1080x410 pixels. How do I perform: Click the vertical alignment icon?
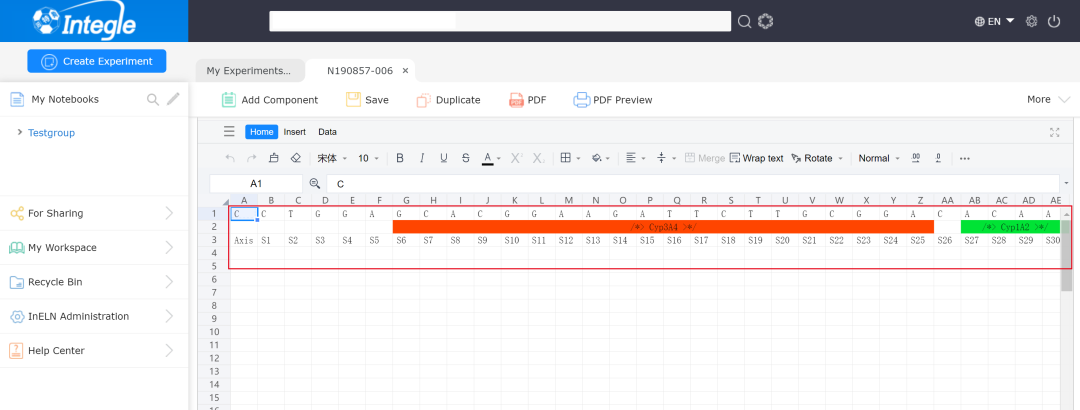661,158
